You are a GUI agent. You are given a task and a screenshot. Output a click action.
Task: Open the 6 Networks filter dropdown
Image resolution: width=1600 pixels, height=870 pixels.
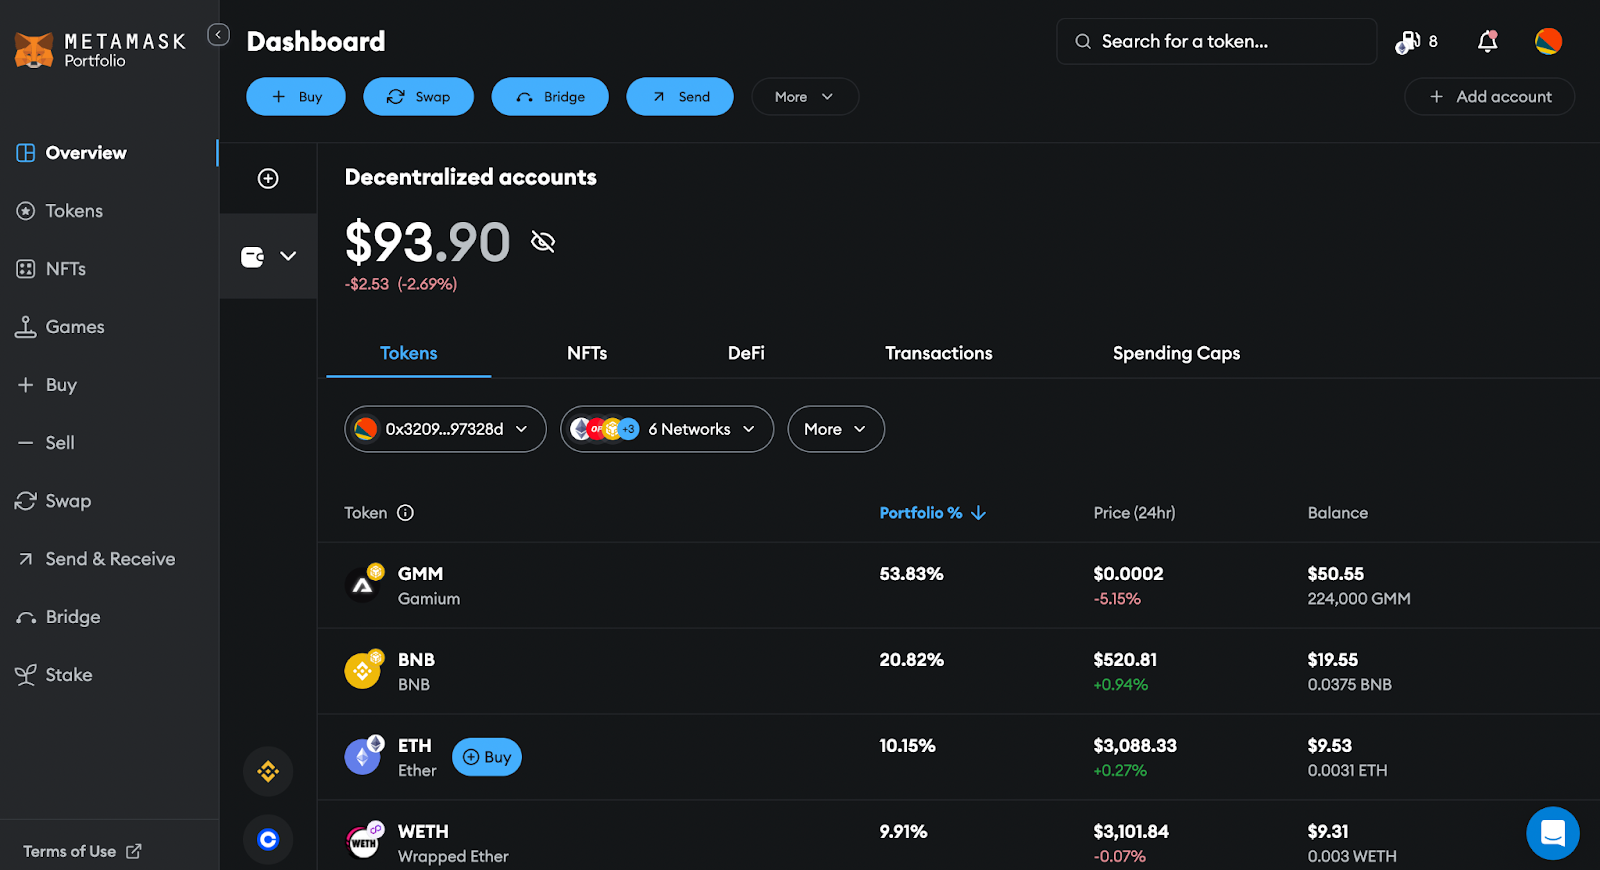click(667, 429)
